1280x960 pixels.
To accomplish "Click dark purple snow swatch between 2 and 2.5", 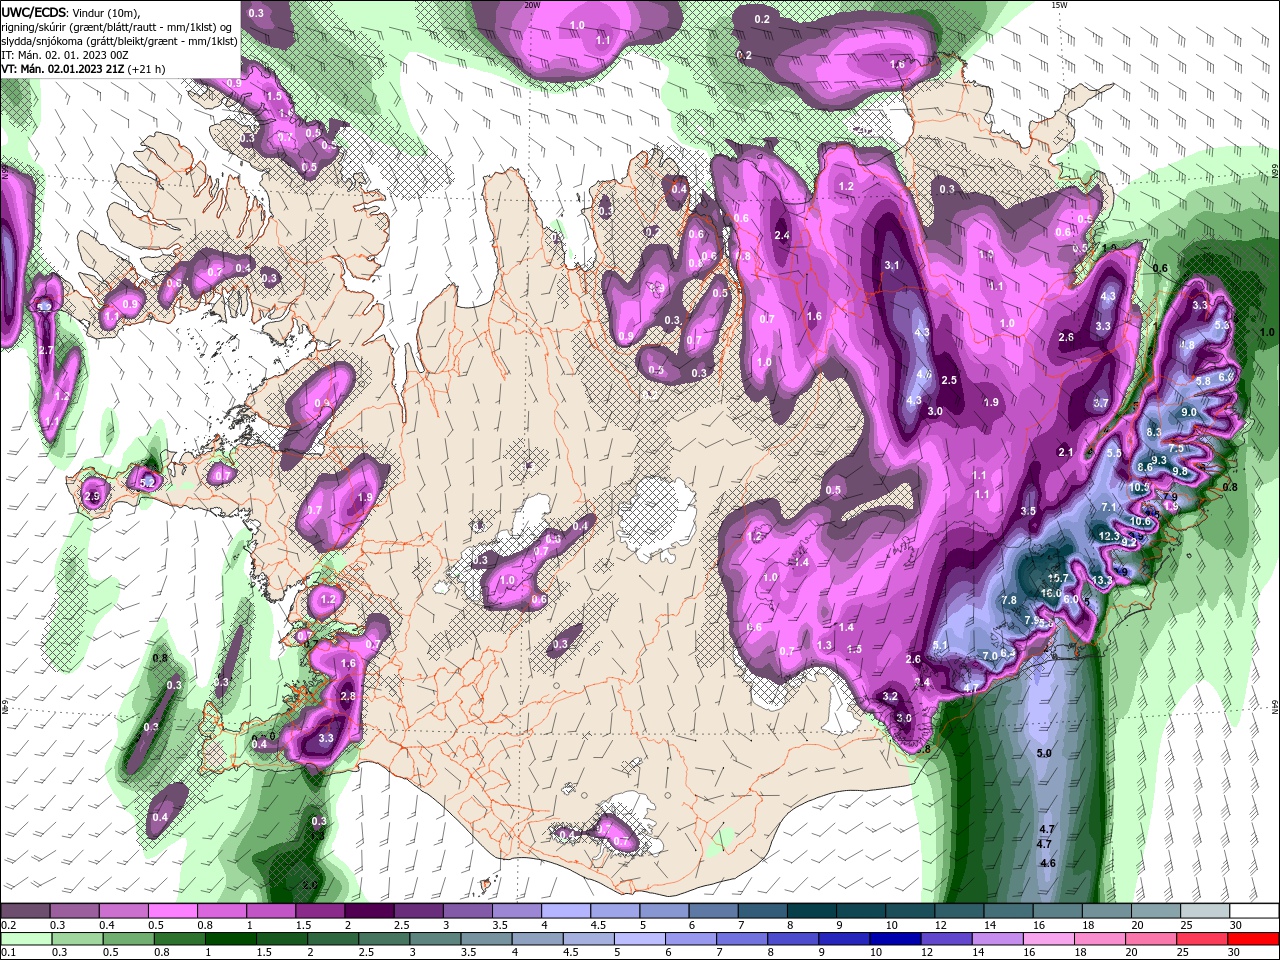I will pyautogui.click(x=369, y=911).
